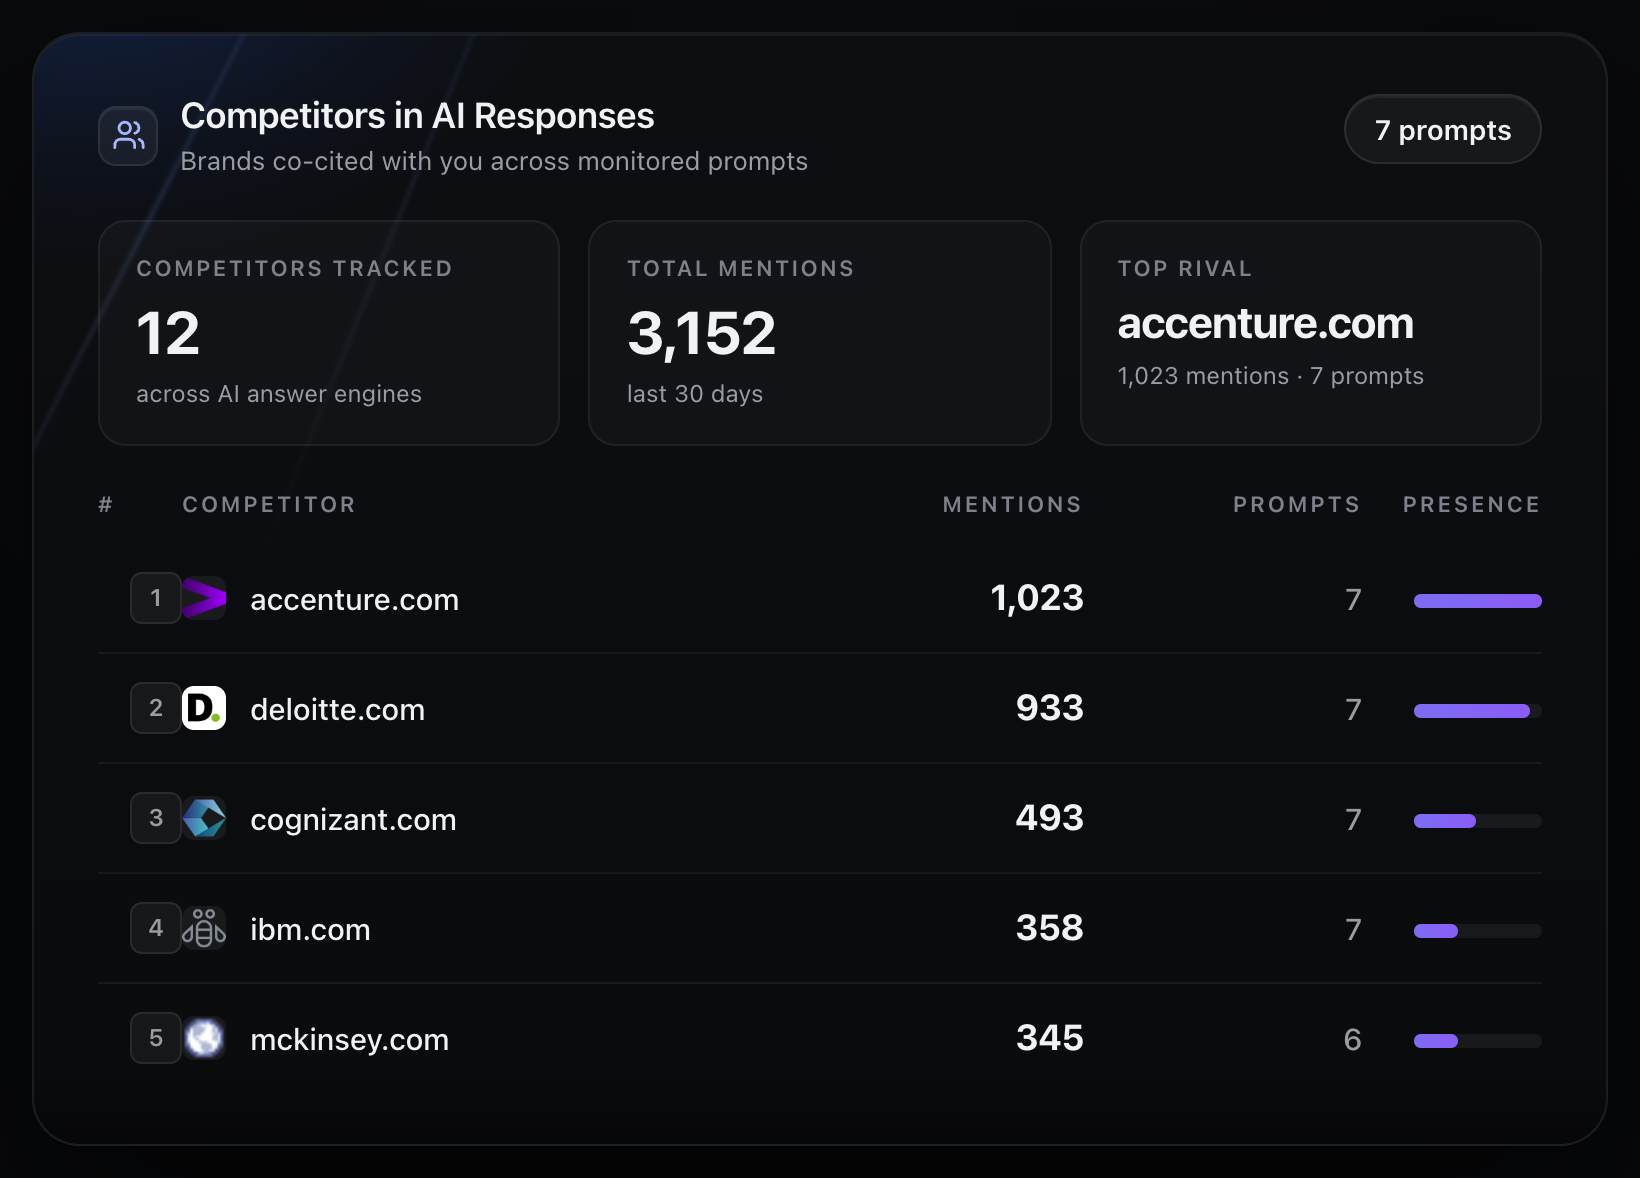This screenshot has height=1178, width=1640.
Task: Click the McKinsey logo icon
Action: 204,1038
